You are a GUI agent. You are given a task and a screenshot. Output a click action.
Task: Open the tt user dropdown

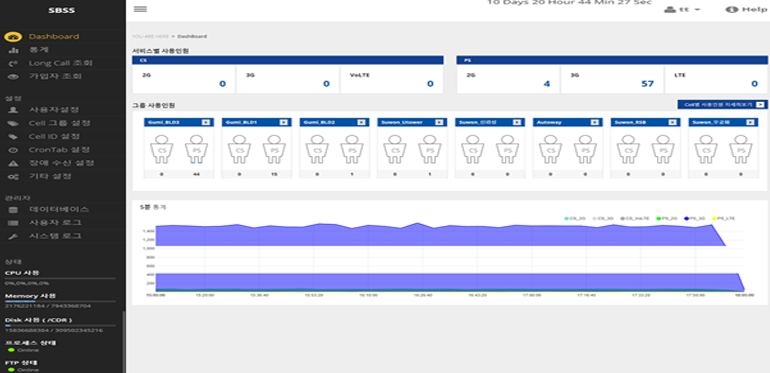682,9
